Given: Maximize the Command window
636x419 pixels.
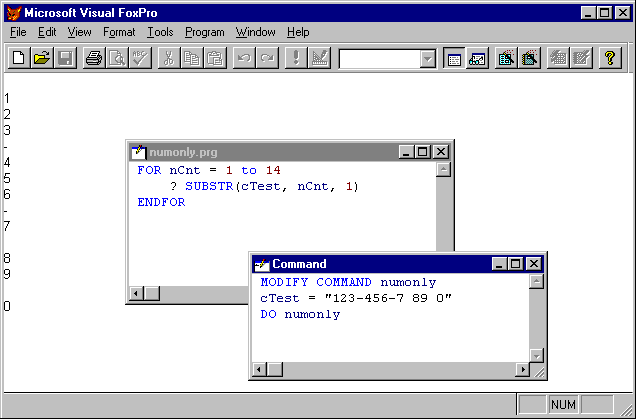Looking at the screenshot, I should 516,264.
